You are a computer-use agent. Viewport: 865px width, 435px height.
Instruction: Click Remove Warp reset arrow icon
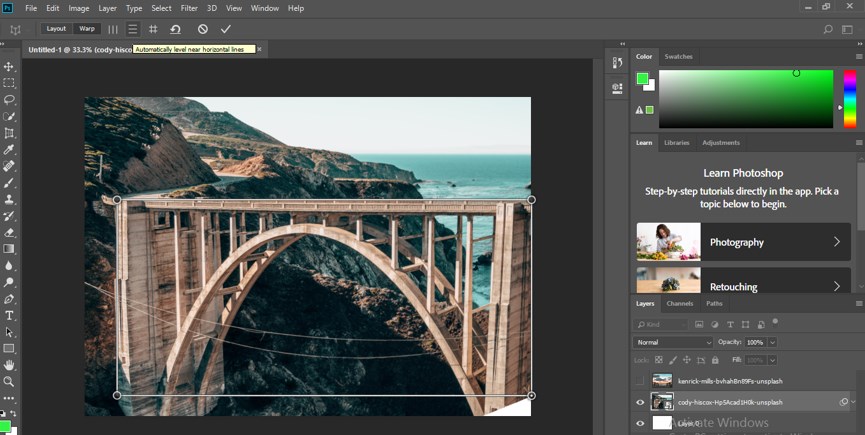(175, 29)
